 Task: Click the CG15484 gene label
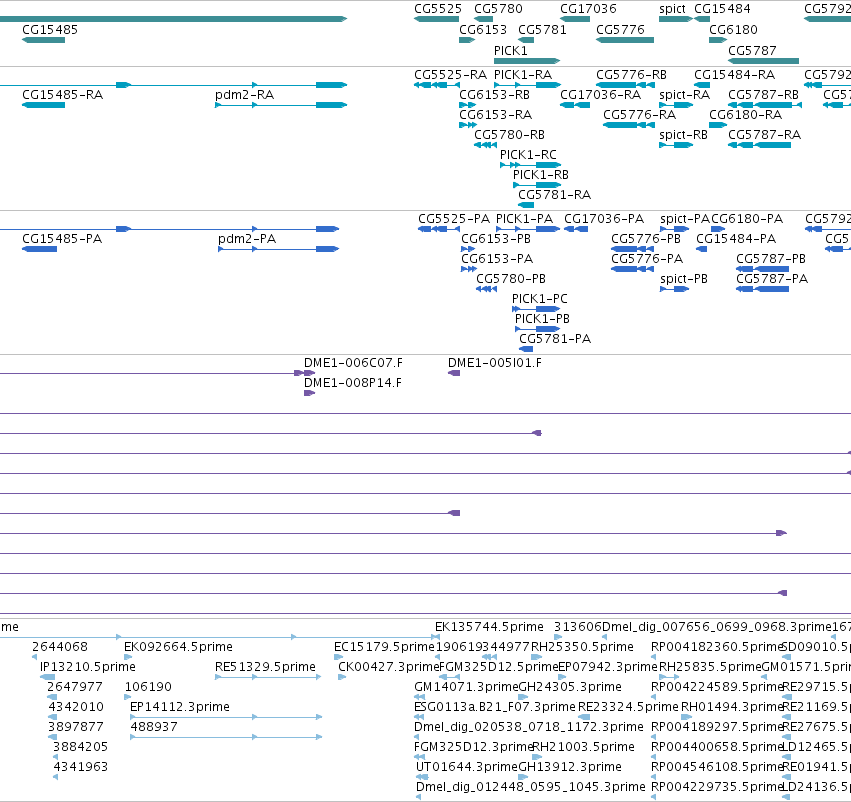(x=722, y=9)
